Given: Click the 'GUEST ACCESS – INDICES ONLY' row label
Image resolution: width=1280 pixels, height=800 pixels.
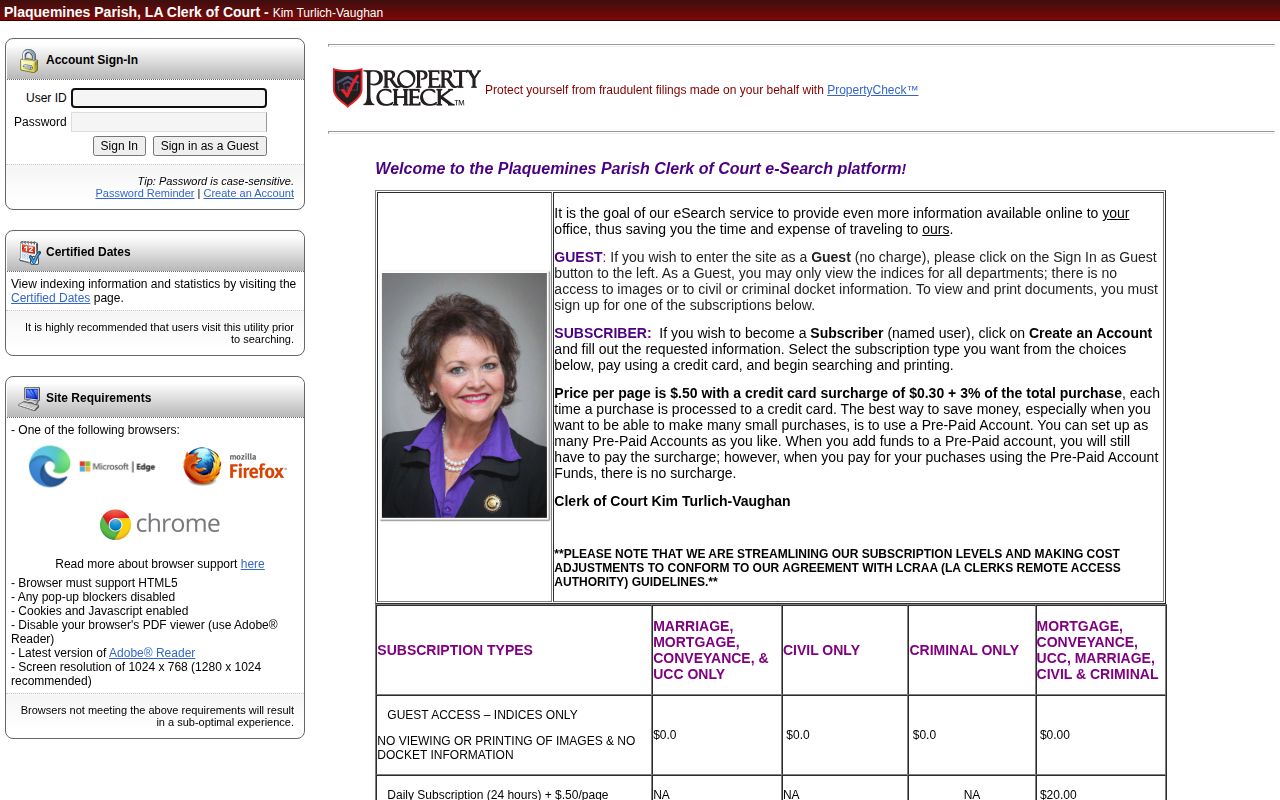Looking at the screenshot, I should coord(482,715).
